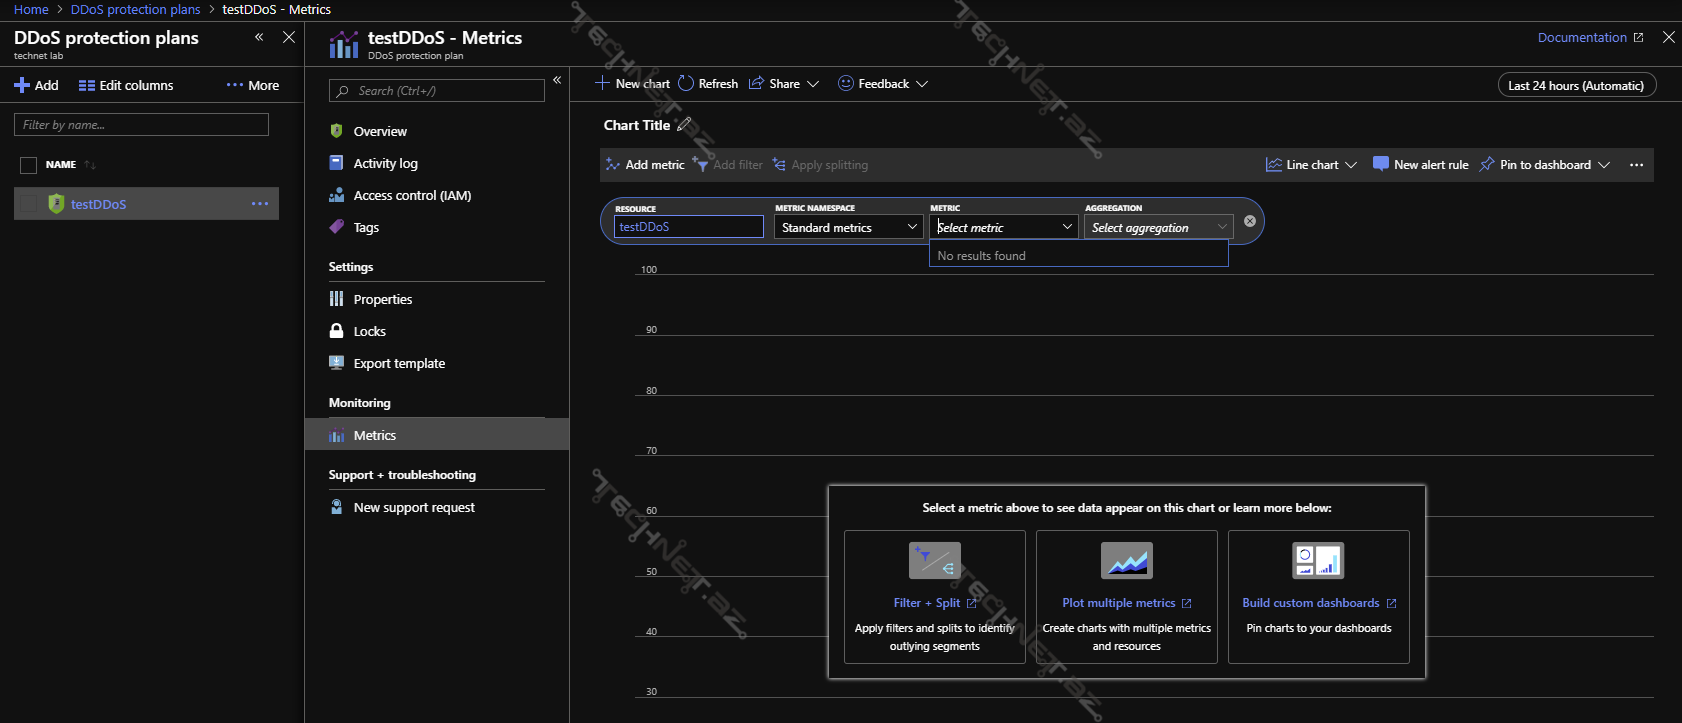Open the ellipsis menu for the testDDoS row
This screenshot has height=723, width=1682.
[x=260, y=204]
